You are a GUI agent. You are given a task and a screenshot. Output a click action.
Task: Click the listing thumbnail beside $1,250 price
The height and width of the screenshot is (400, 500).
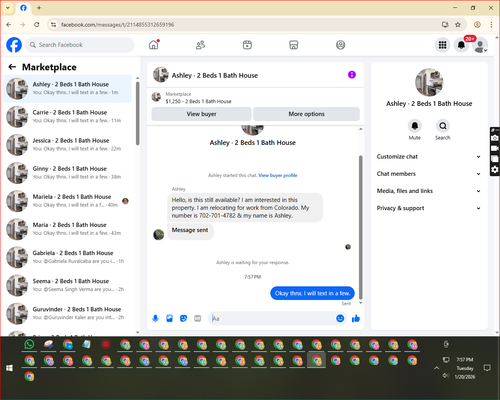tap(156, 97)
